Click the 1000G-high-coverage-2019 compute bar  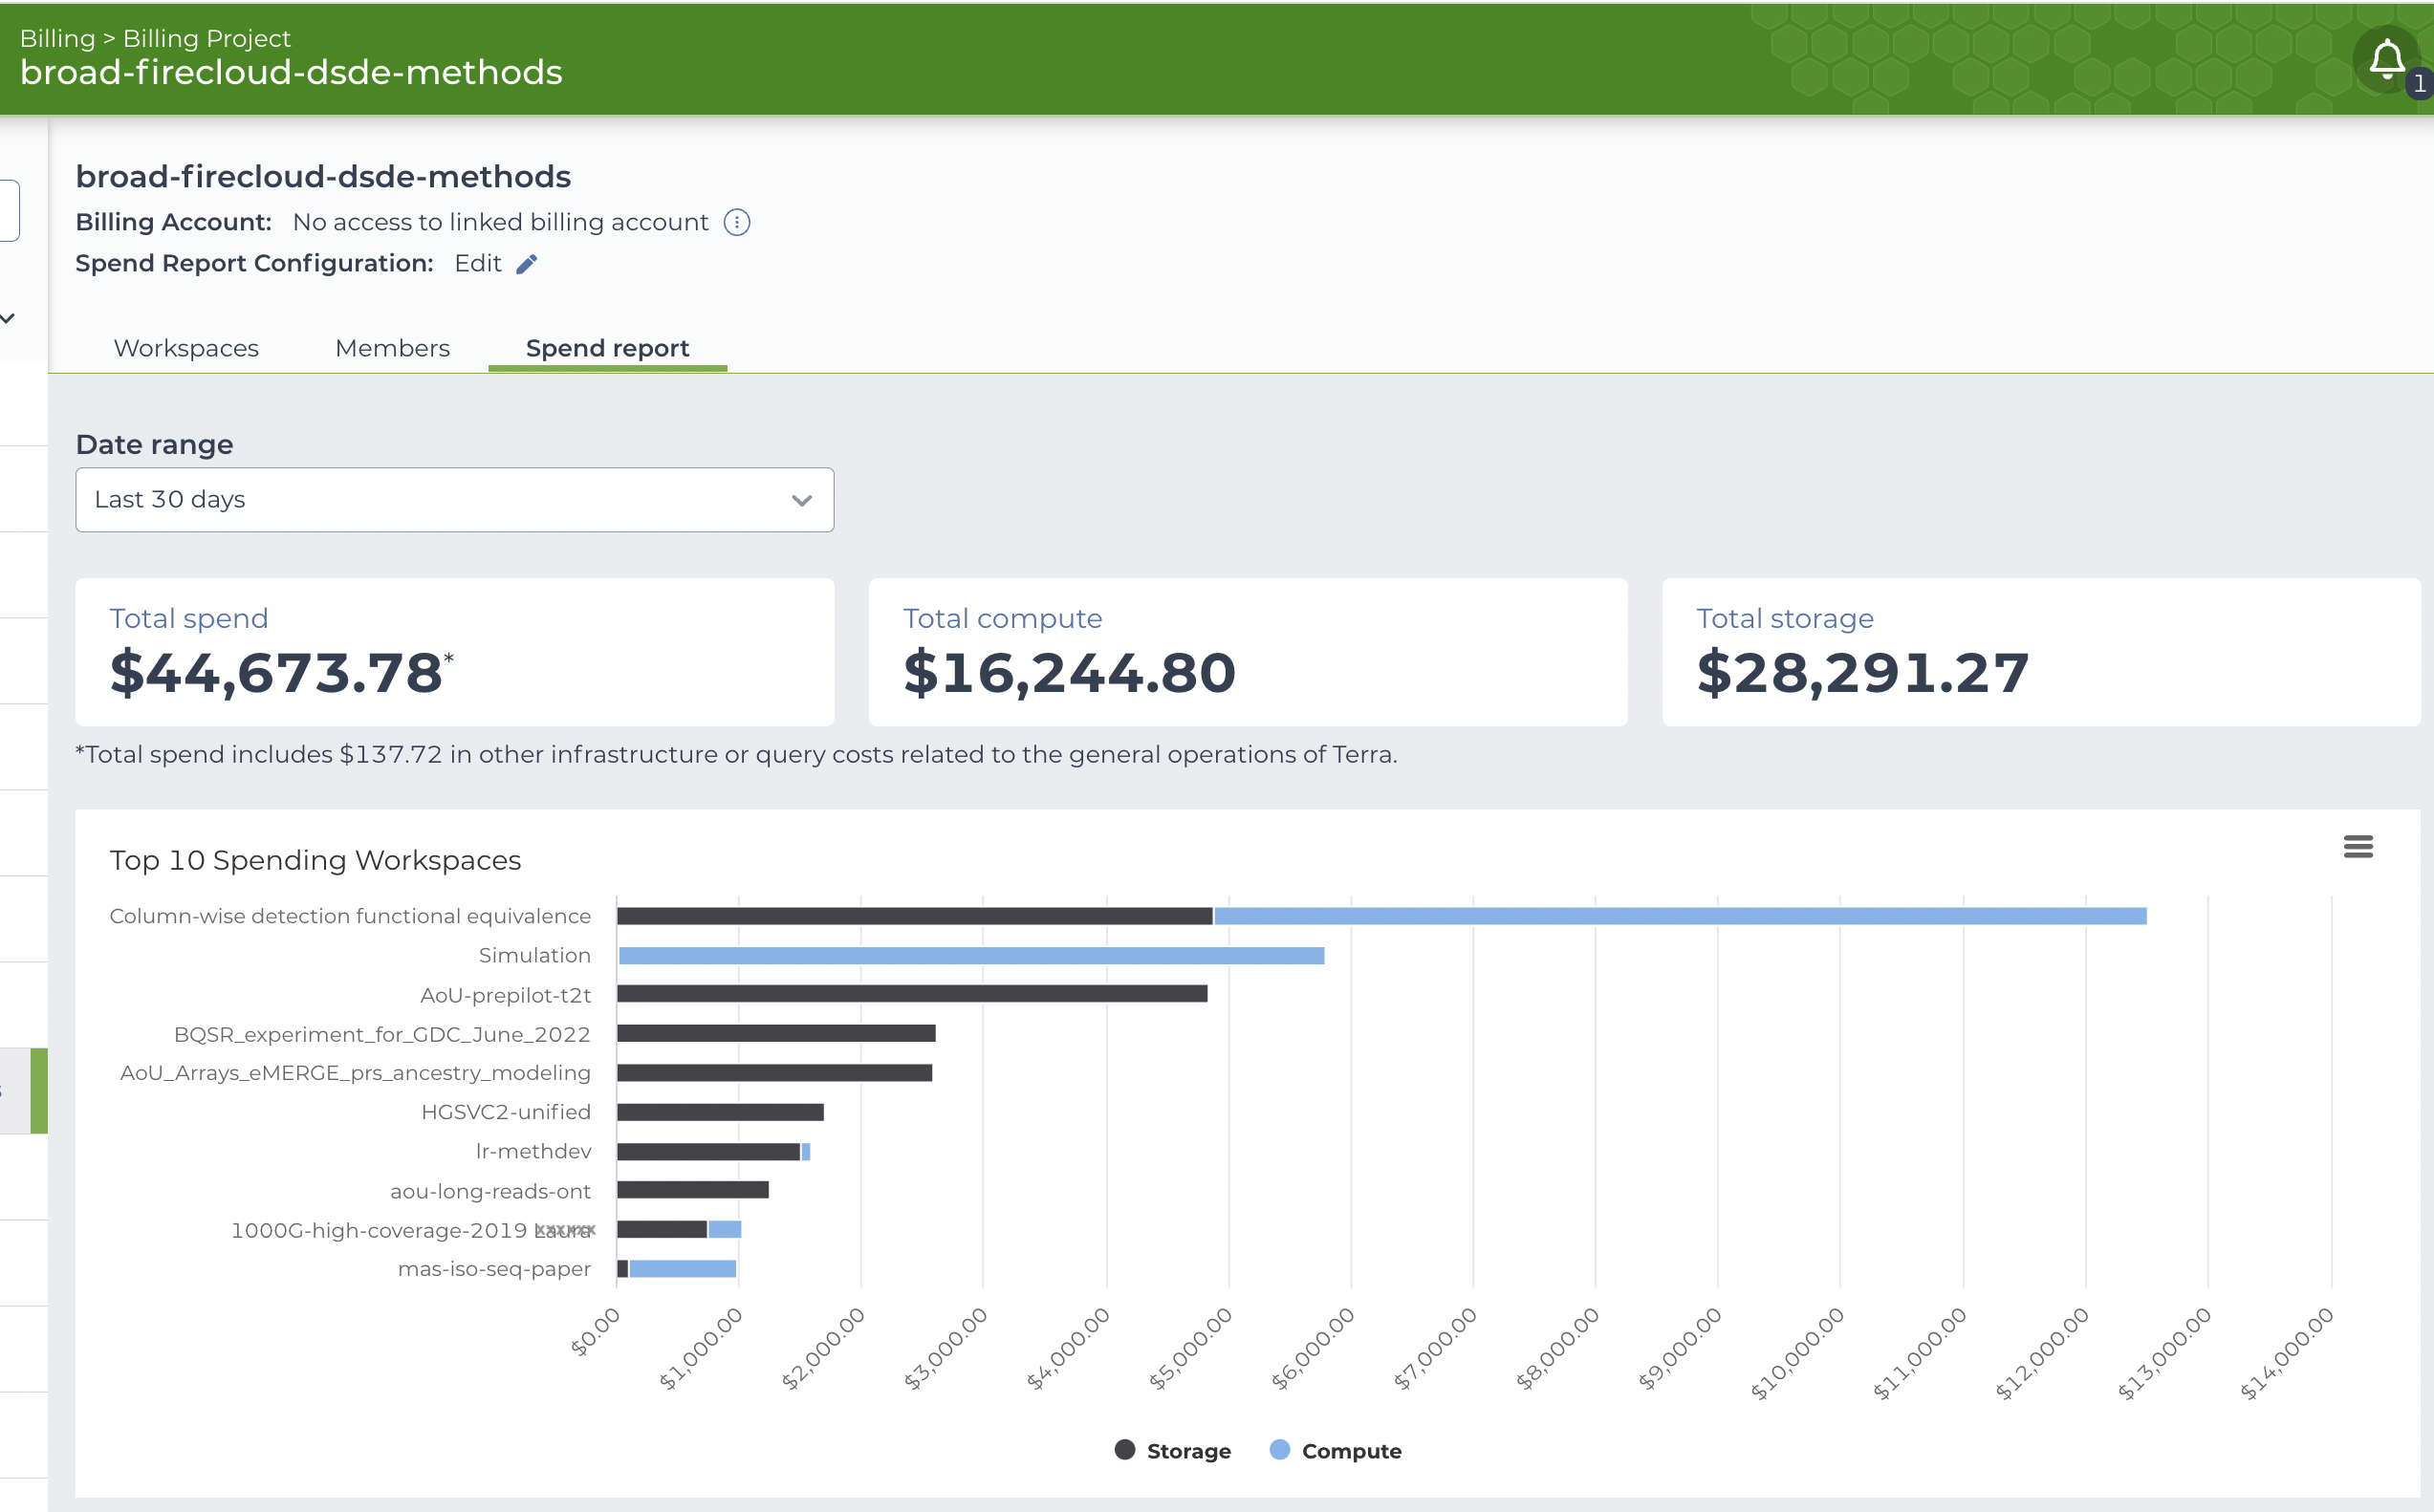point(725,1229)
